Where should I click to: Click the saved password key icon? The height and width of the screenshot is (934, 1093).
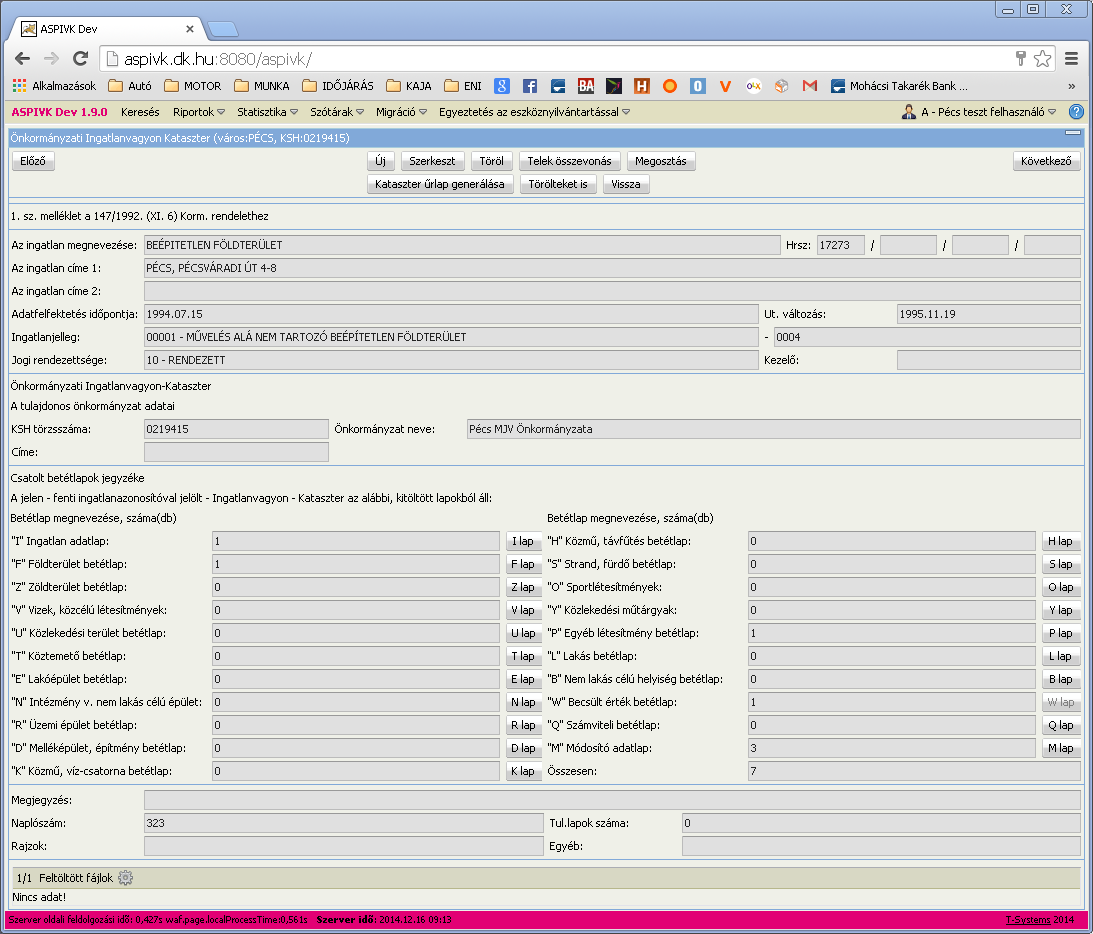(1021, 59)
